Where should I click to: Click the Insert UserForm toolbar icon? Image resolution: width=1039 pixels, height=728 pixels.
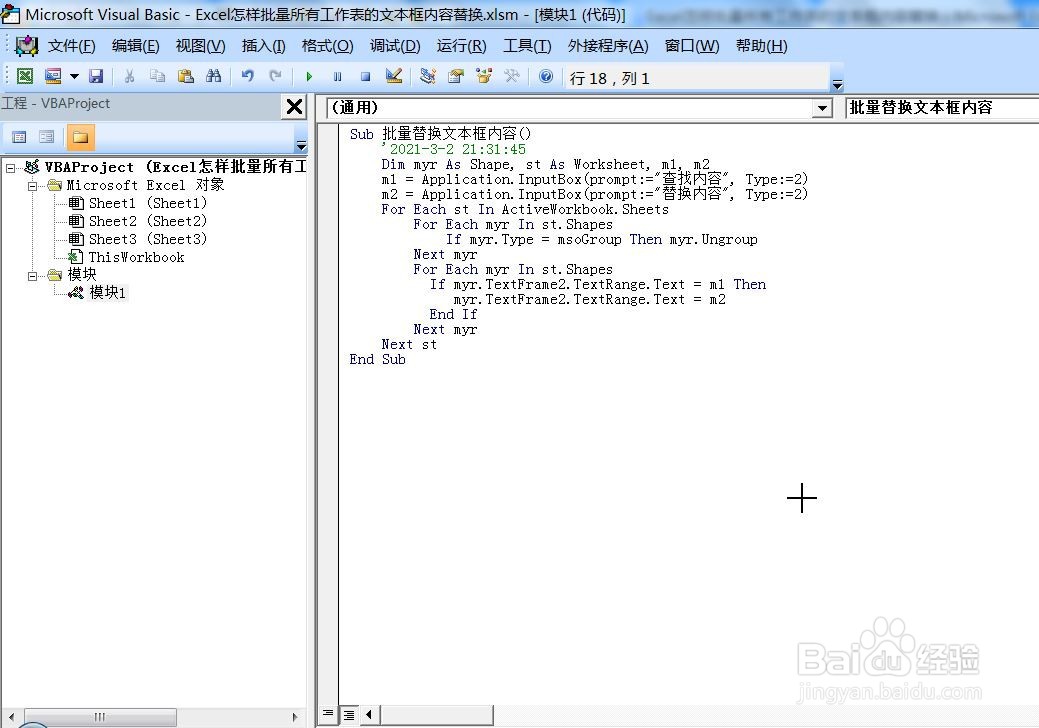(x=53, y=76)
